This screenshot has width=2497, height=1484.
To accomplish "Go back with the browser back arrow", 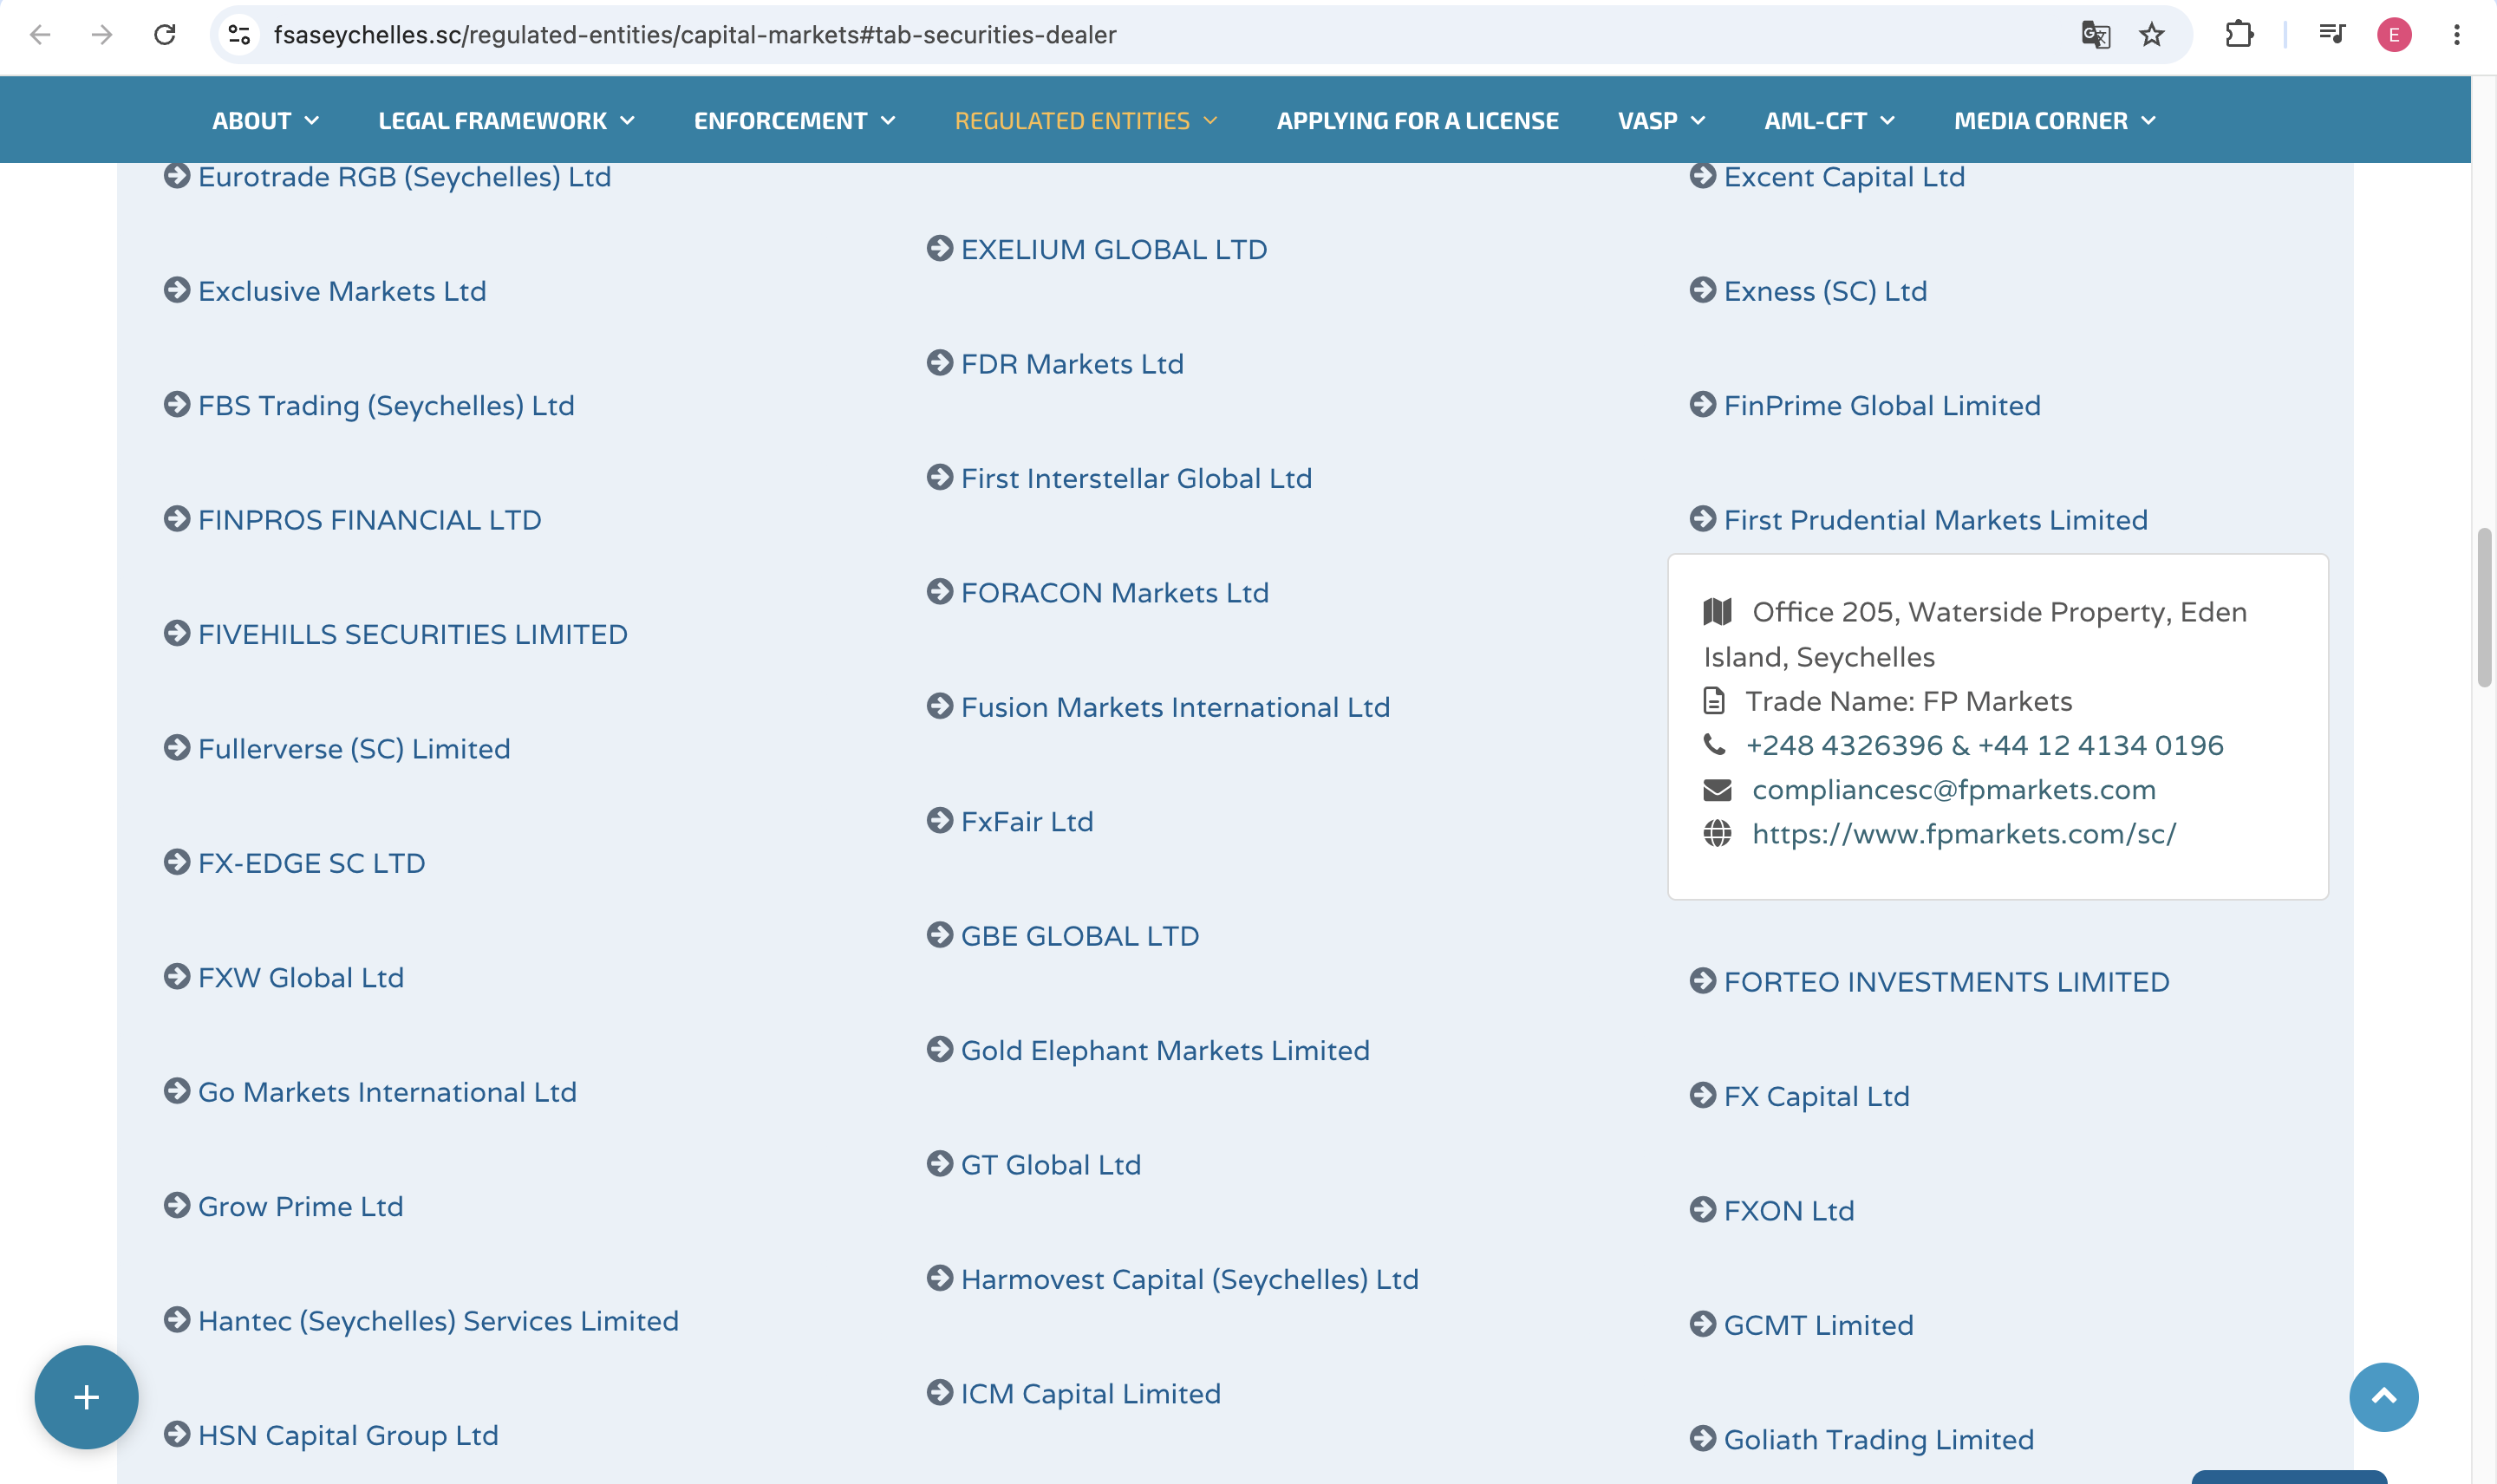I will coord(40,35).
